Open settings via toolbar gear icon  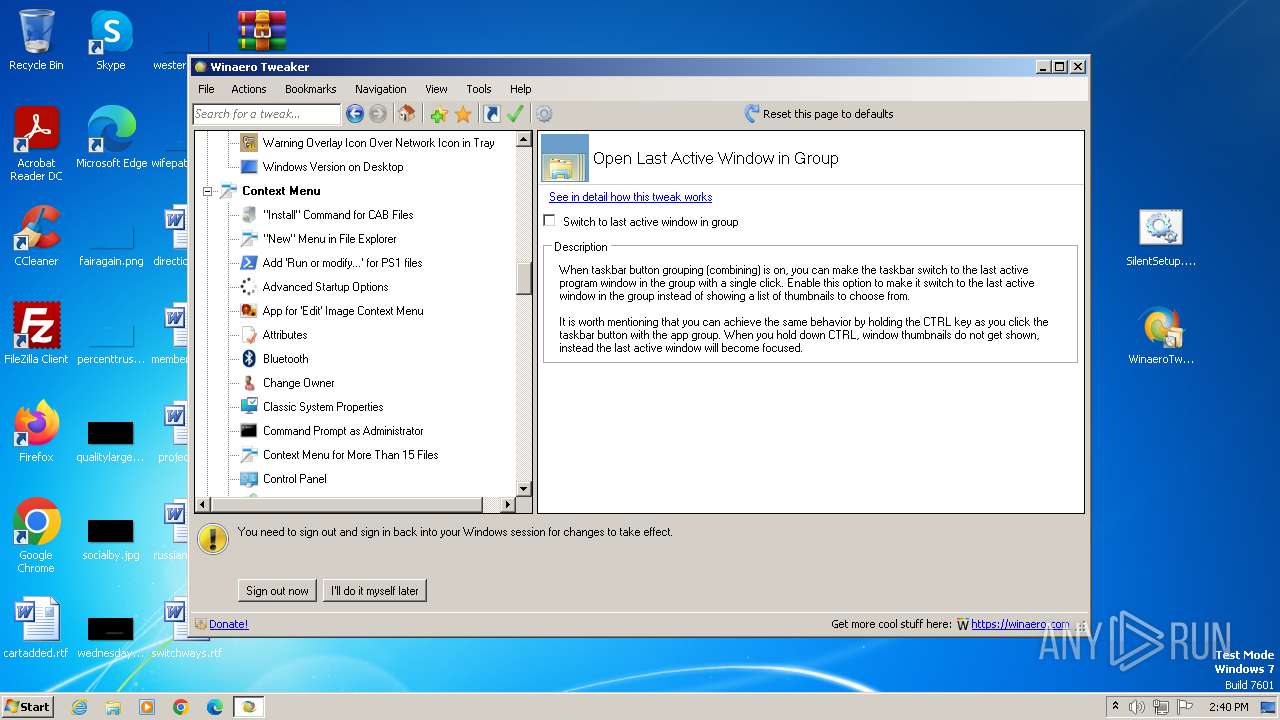544,114
